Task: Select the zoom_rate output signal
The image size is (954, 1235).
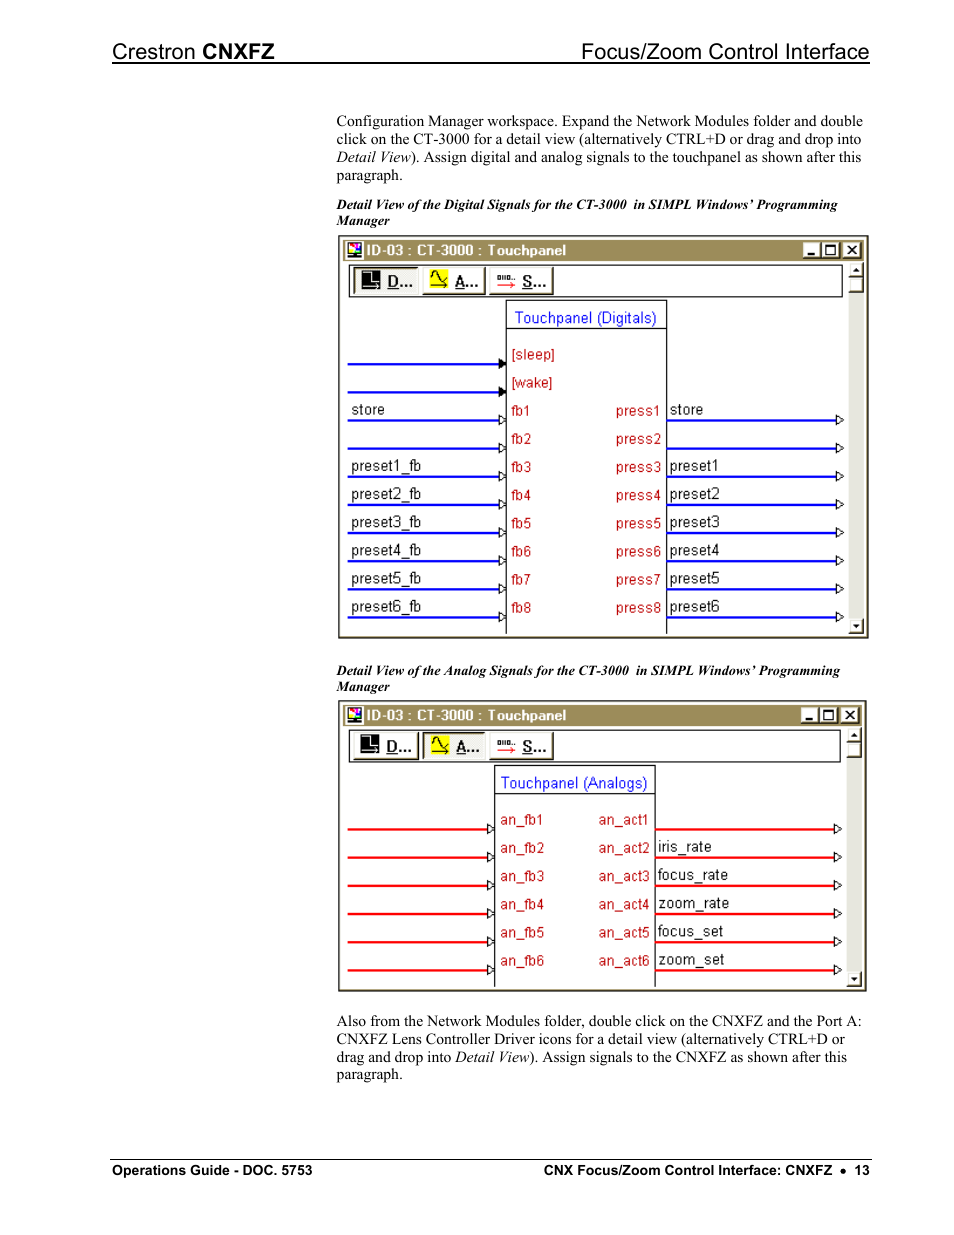Action: pos(694,903)
